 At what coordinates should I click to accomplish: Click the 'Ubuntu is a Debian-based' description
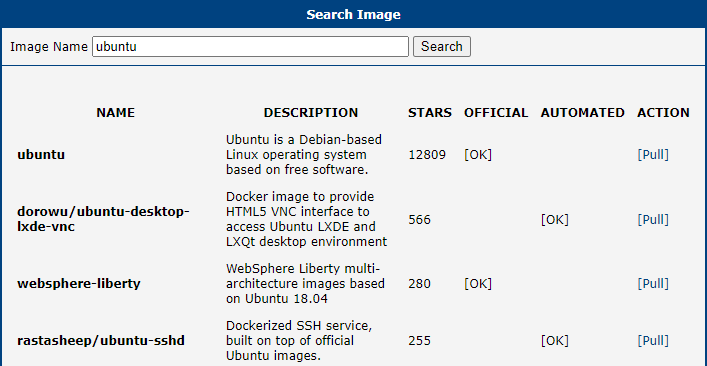pyautogui.click(x=304, y=155)
